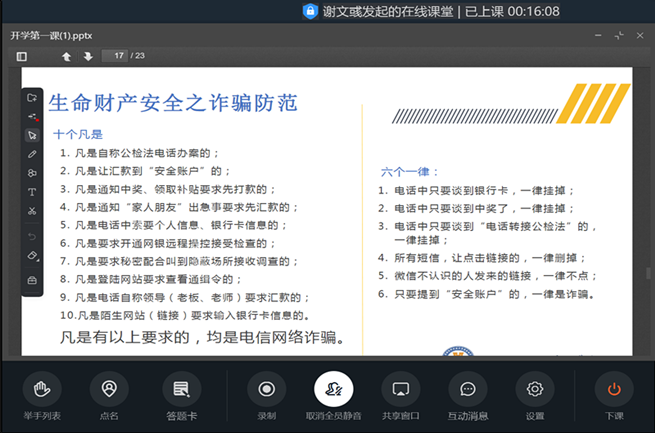655x433 pixels.
Task: Click the file name 开学第一课(1).pptx
Action: (51, 35)
